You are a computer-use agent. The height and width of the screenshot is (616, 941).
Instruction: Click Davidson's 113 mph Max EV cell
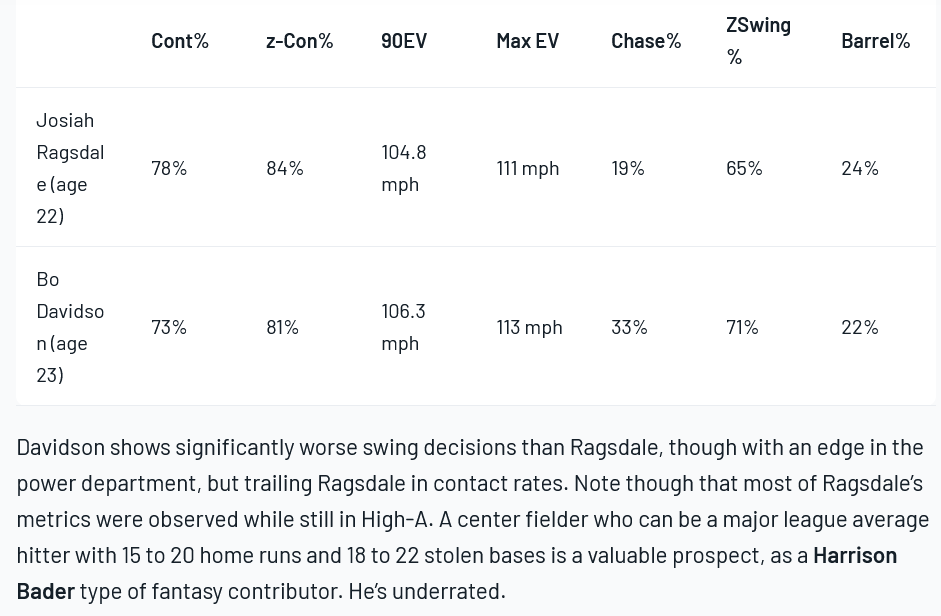pos(529,327)
